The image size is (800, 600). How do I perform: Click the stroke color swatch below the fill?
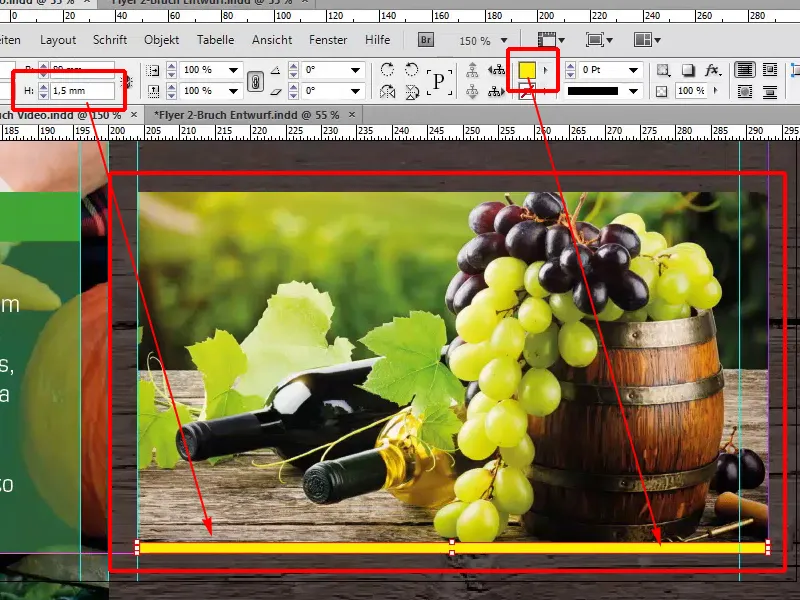[527, 92]
